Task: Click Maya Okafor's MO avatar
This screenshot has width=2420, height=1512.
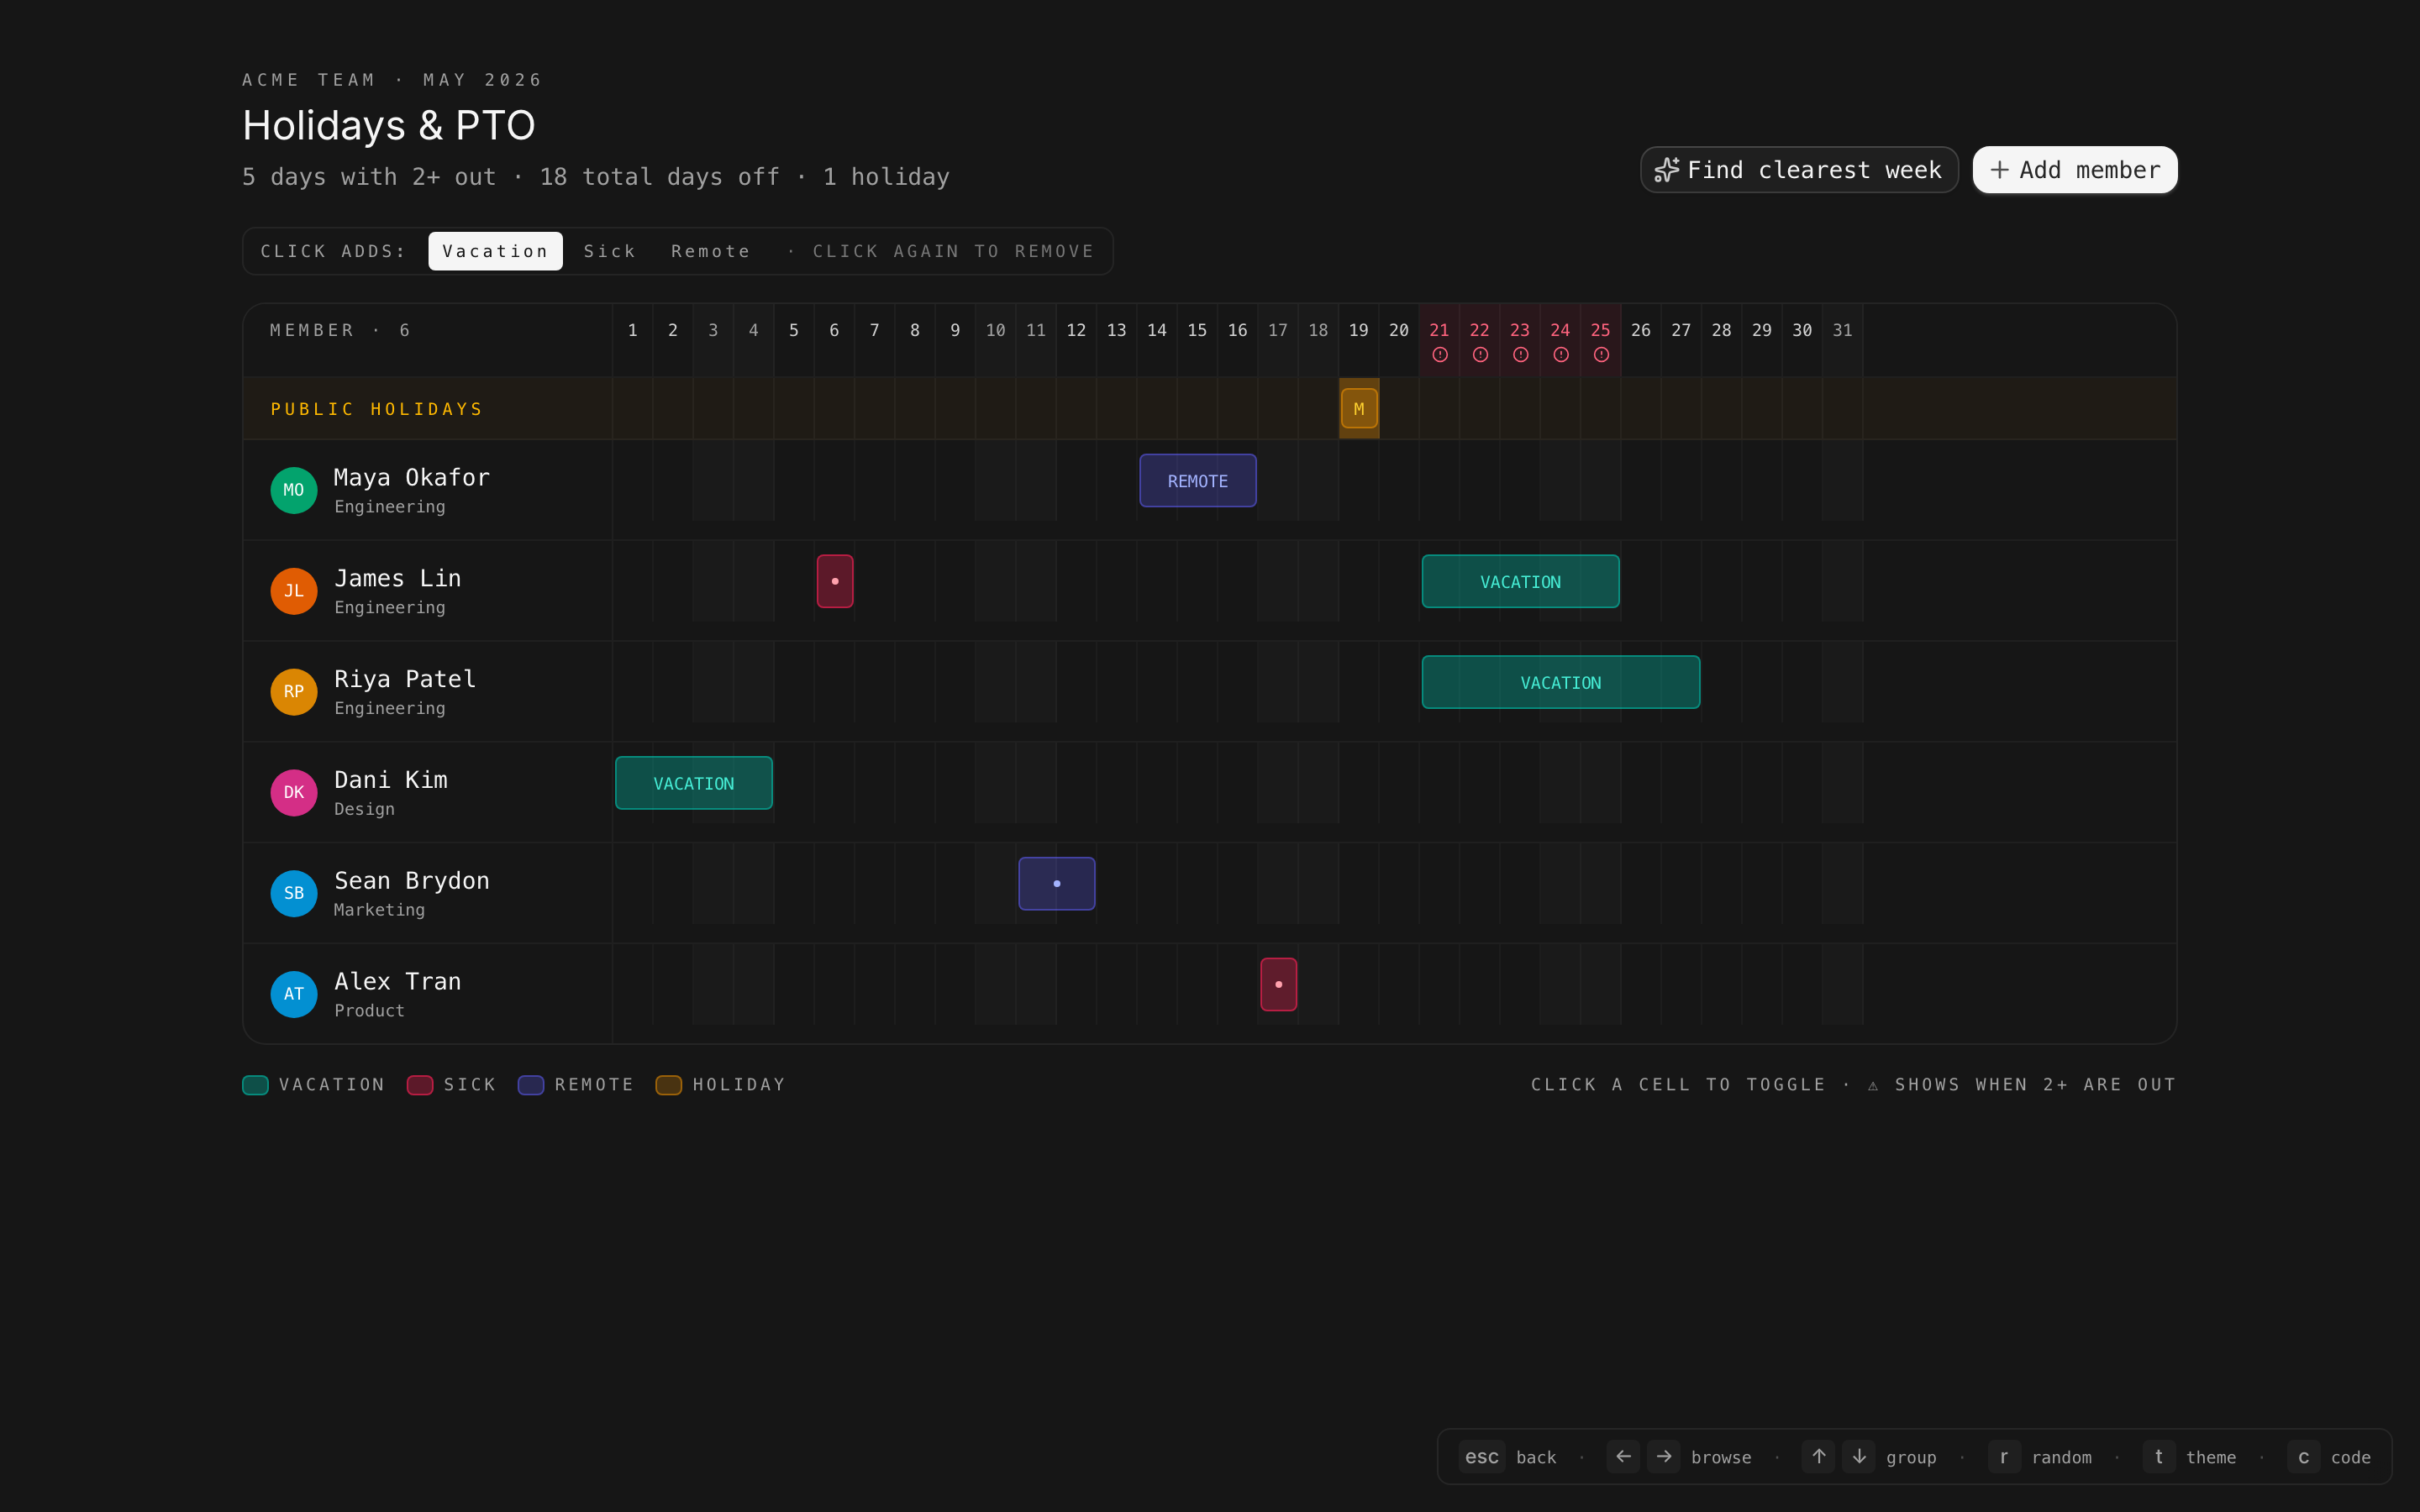Action: (x=294, y=490)
